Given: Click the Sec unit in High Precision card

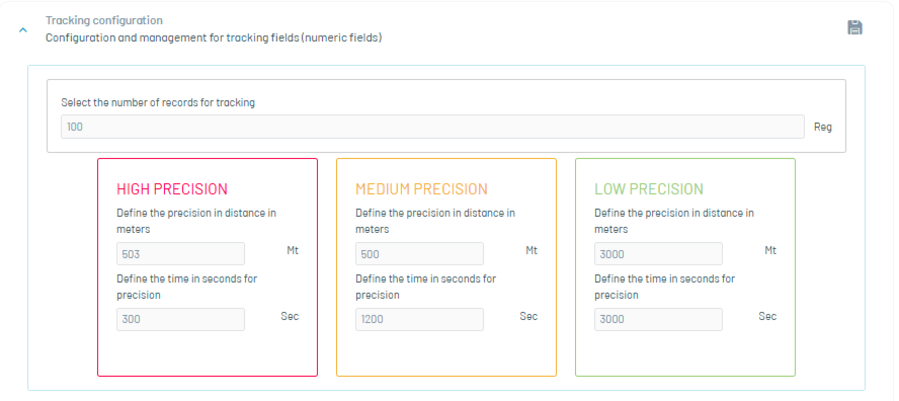Looking at the screenshot, I should point(290,316).
